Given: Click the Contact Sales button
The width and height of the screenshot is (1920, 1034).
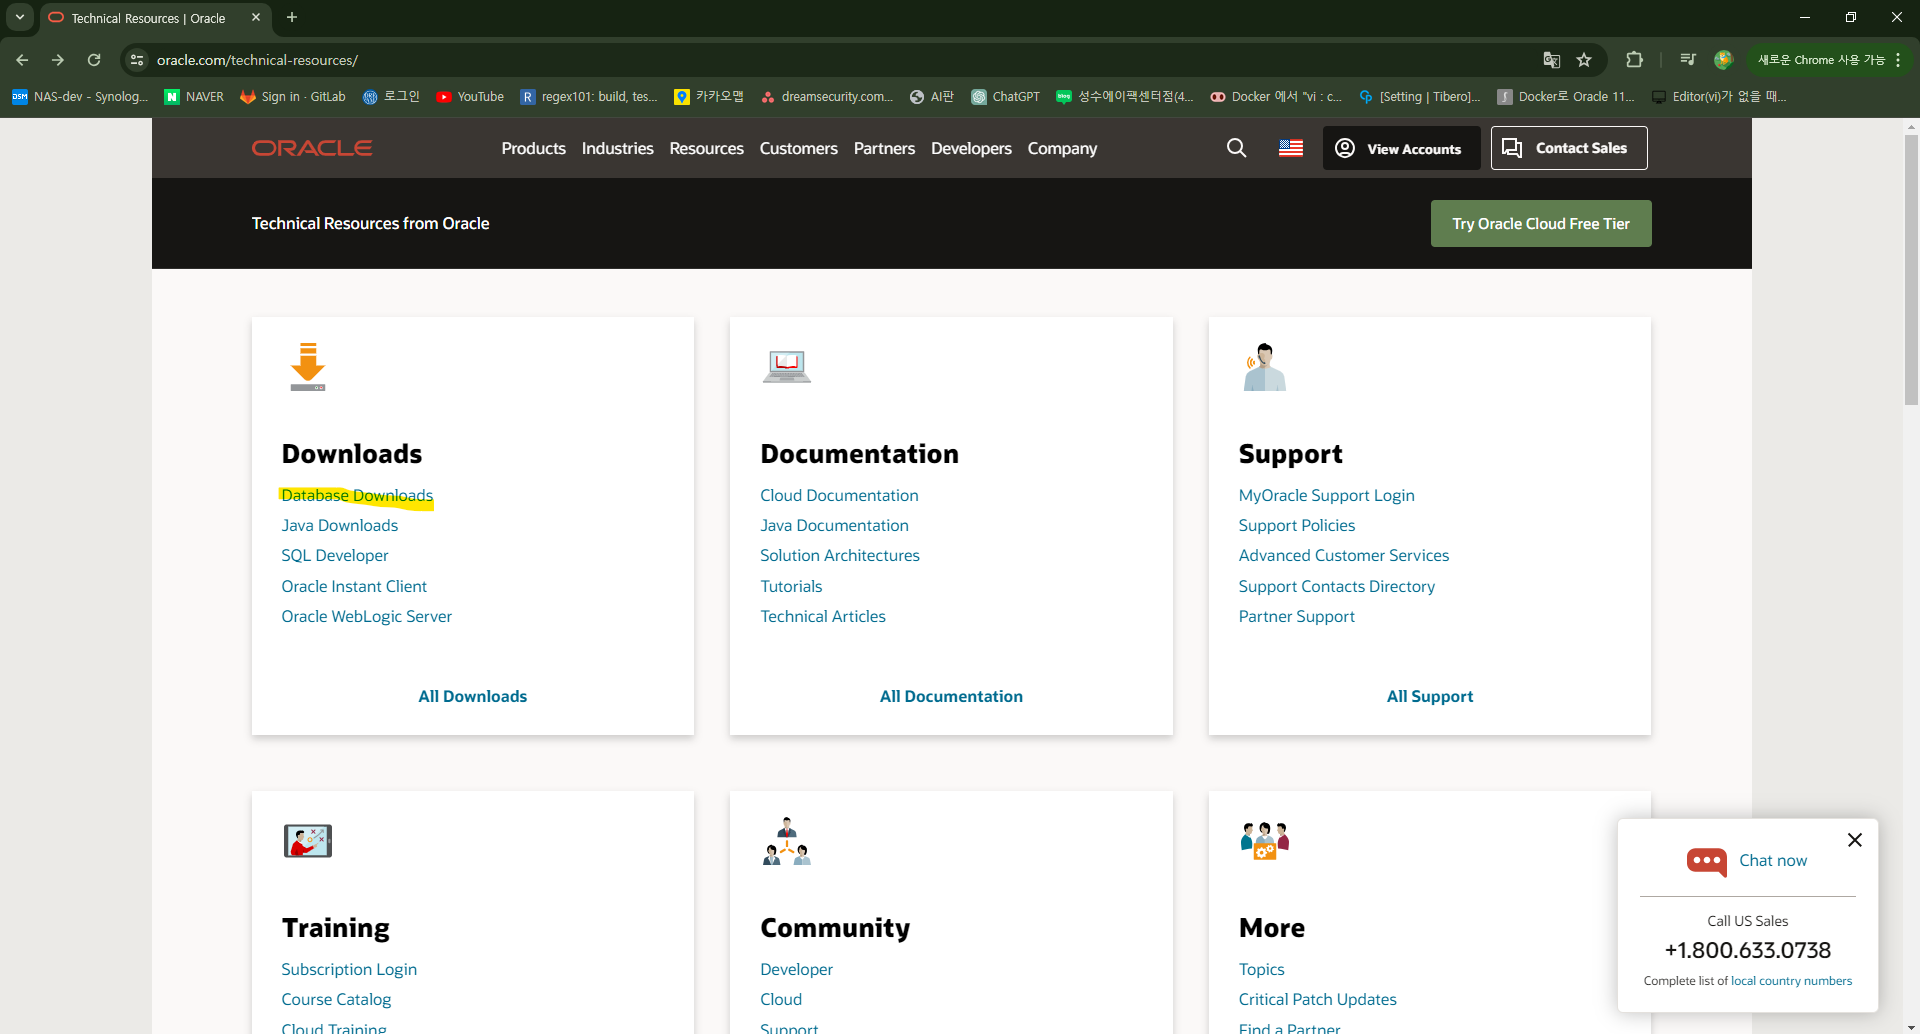Looking at the screenshot, I should [1569, 148].
